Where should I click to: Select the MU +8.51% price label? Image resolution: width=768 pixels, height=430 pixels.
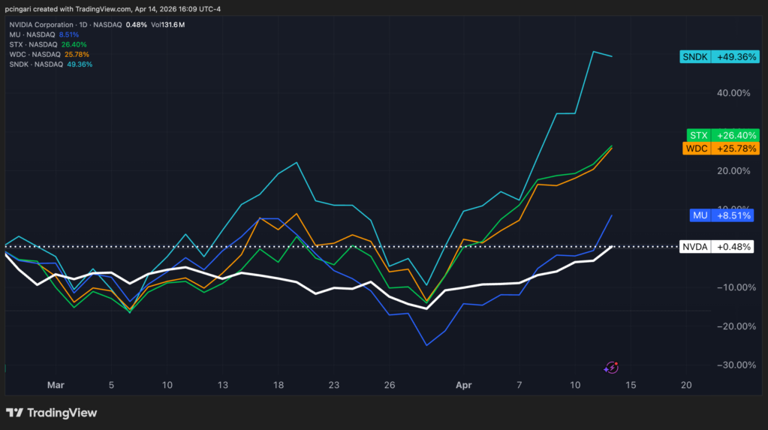721,215
